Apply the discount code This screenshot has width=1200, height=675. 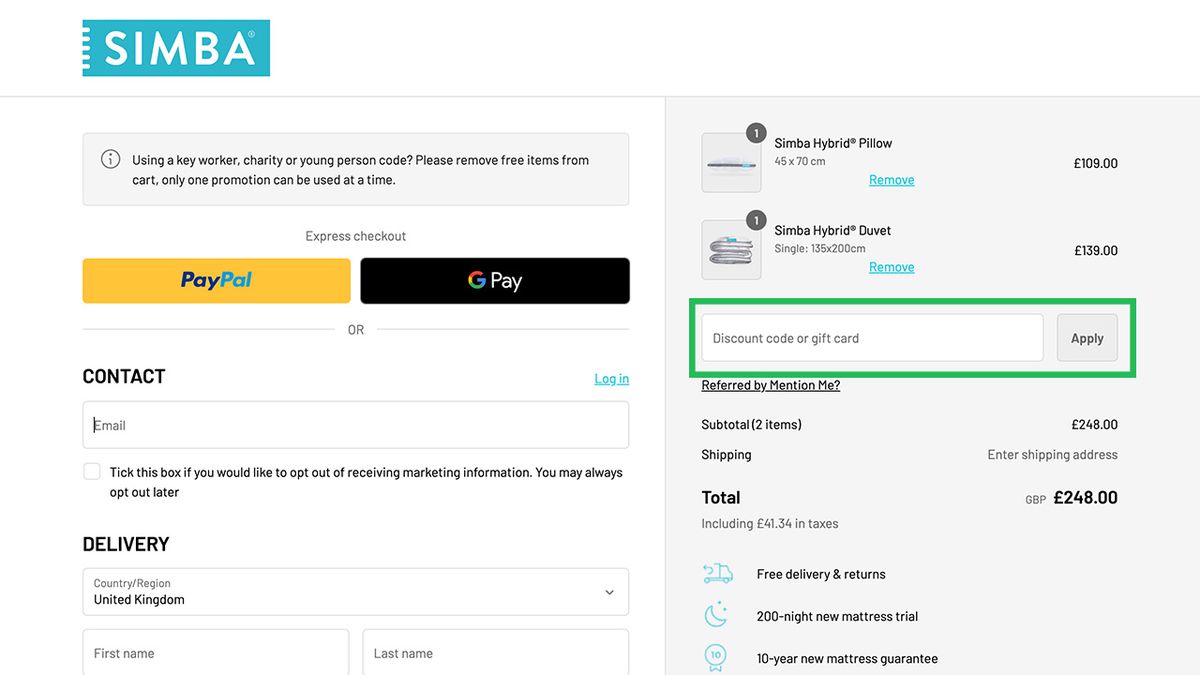pos(1087,338)
